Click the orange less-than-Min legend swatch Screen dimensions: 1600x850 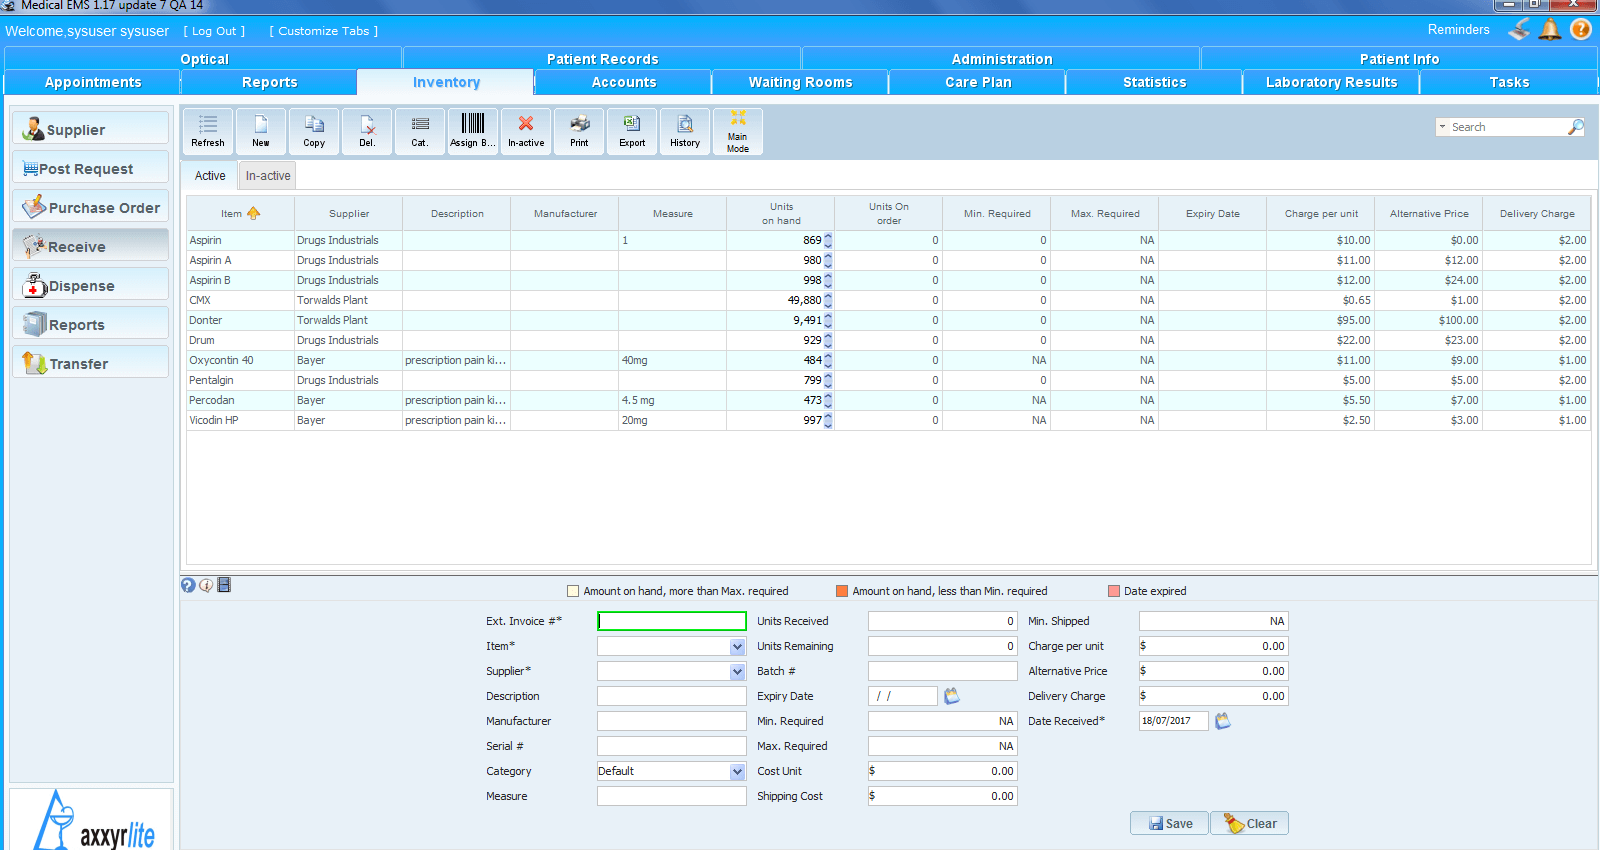click(x=842, y=591)
